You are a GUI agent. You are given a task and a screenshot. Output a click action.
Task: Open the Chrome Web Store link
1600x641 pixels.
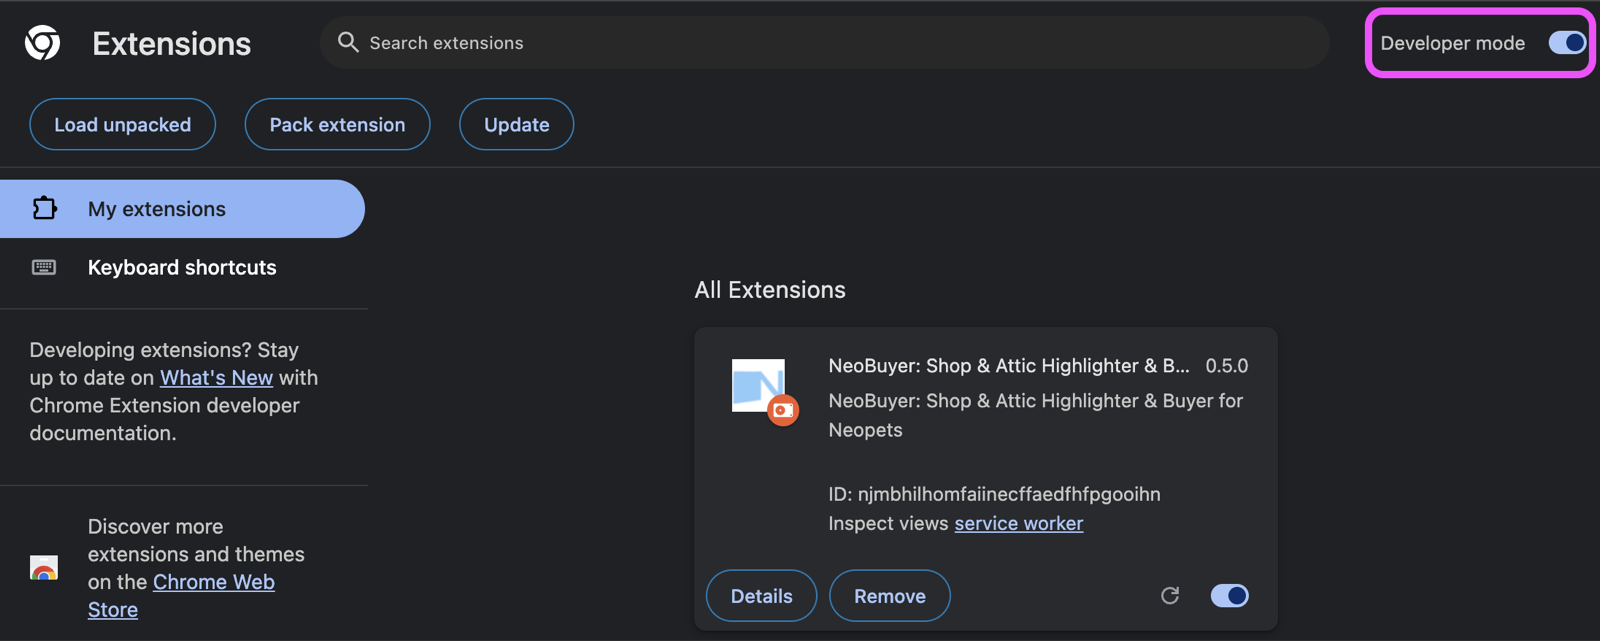181,596
